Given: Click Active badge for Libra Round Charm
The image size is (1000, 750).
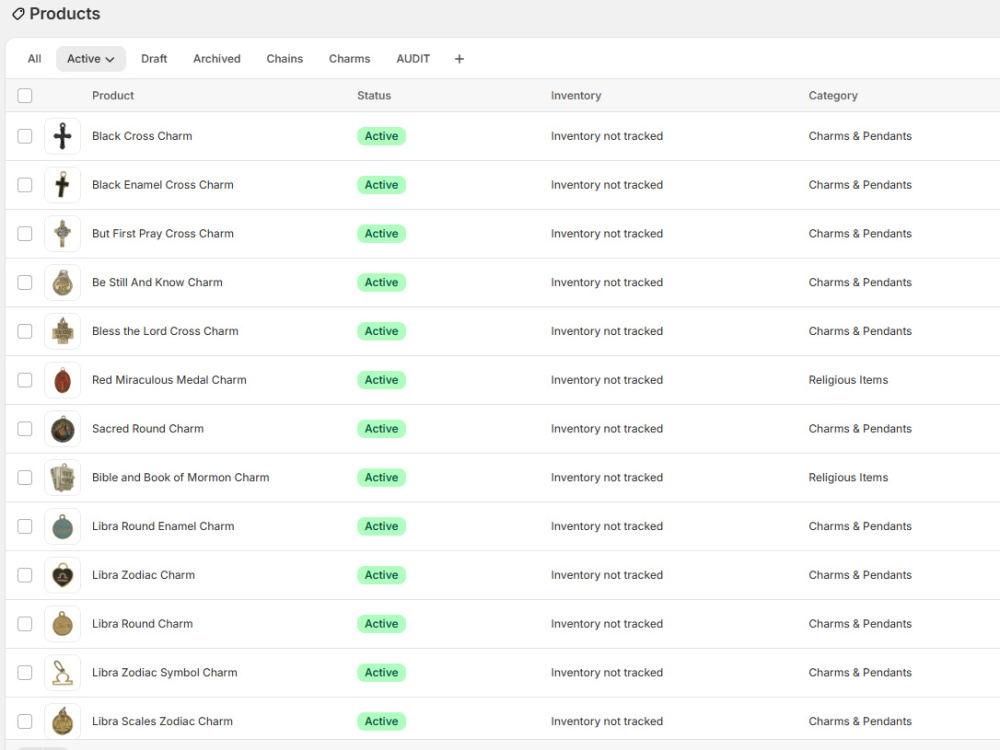Looking at the screenshot, I should click(381, 624).
